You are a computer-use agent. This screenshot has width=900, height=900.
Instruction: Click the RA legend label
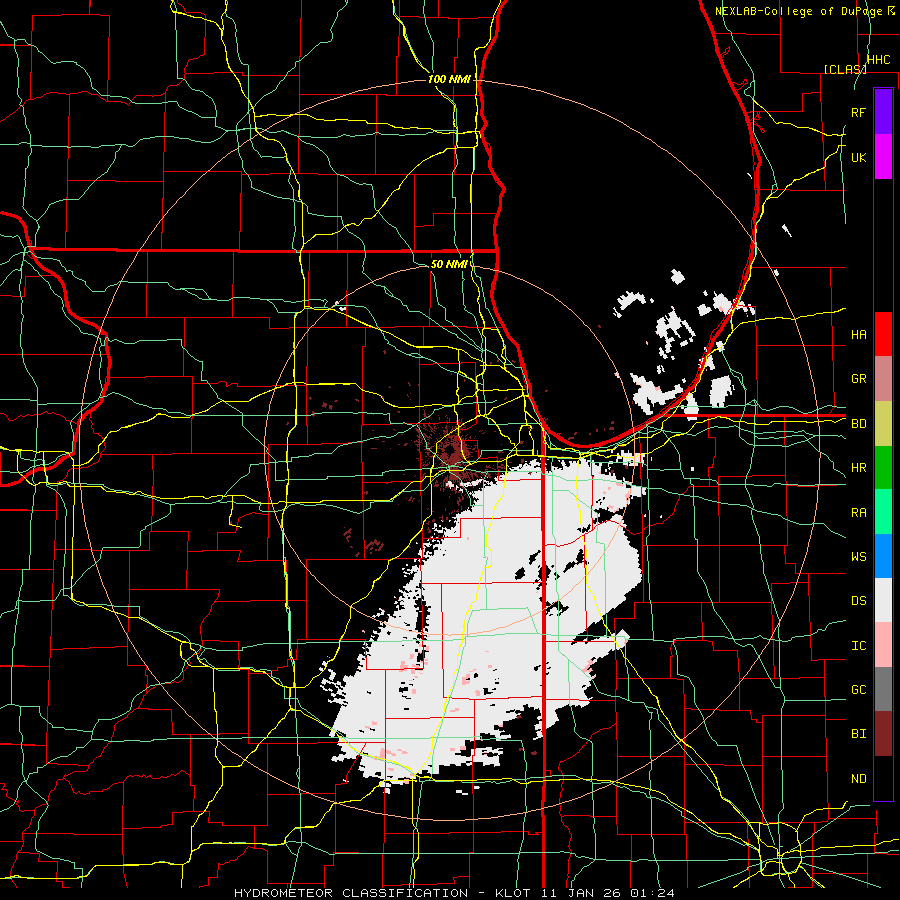point(858,513)
